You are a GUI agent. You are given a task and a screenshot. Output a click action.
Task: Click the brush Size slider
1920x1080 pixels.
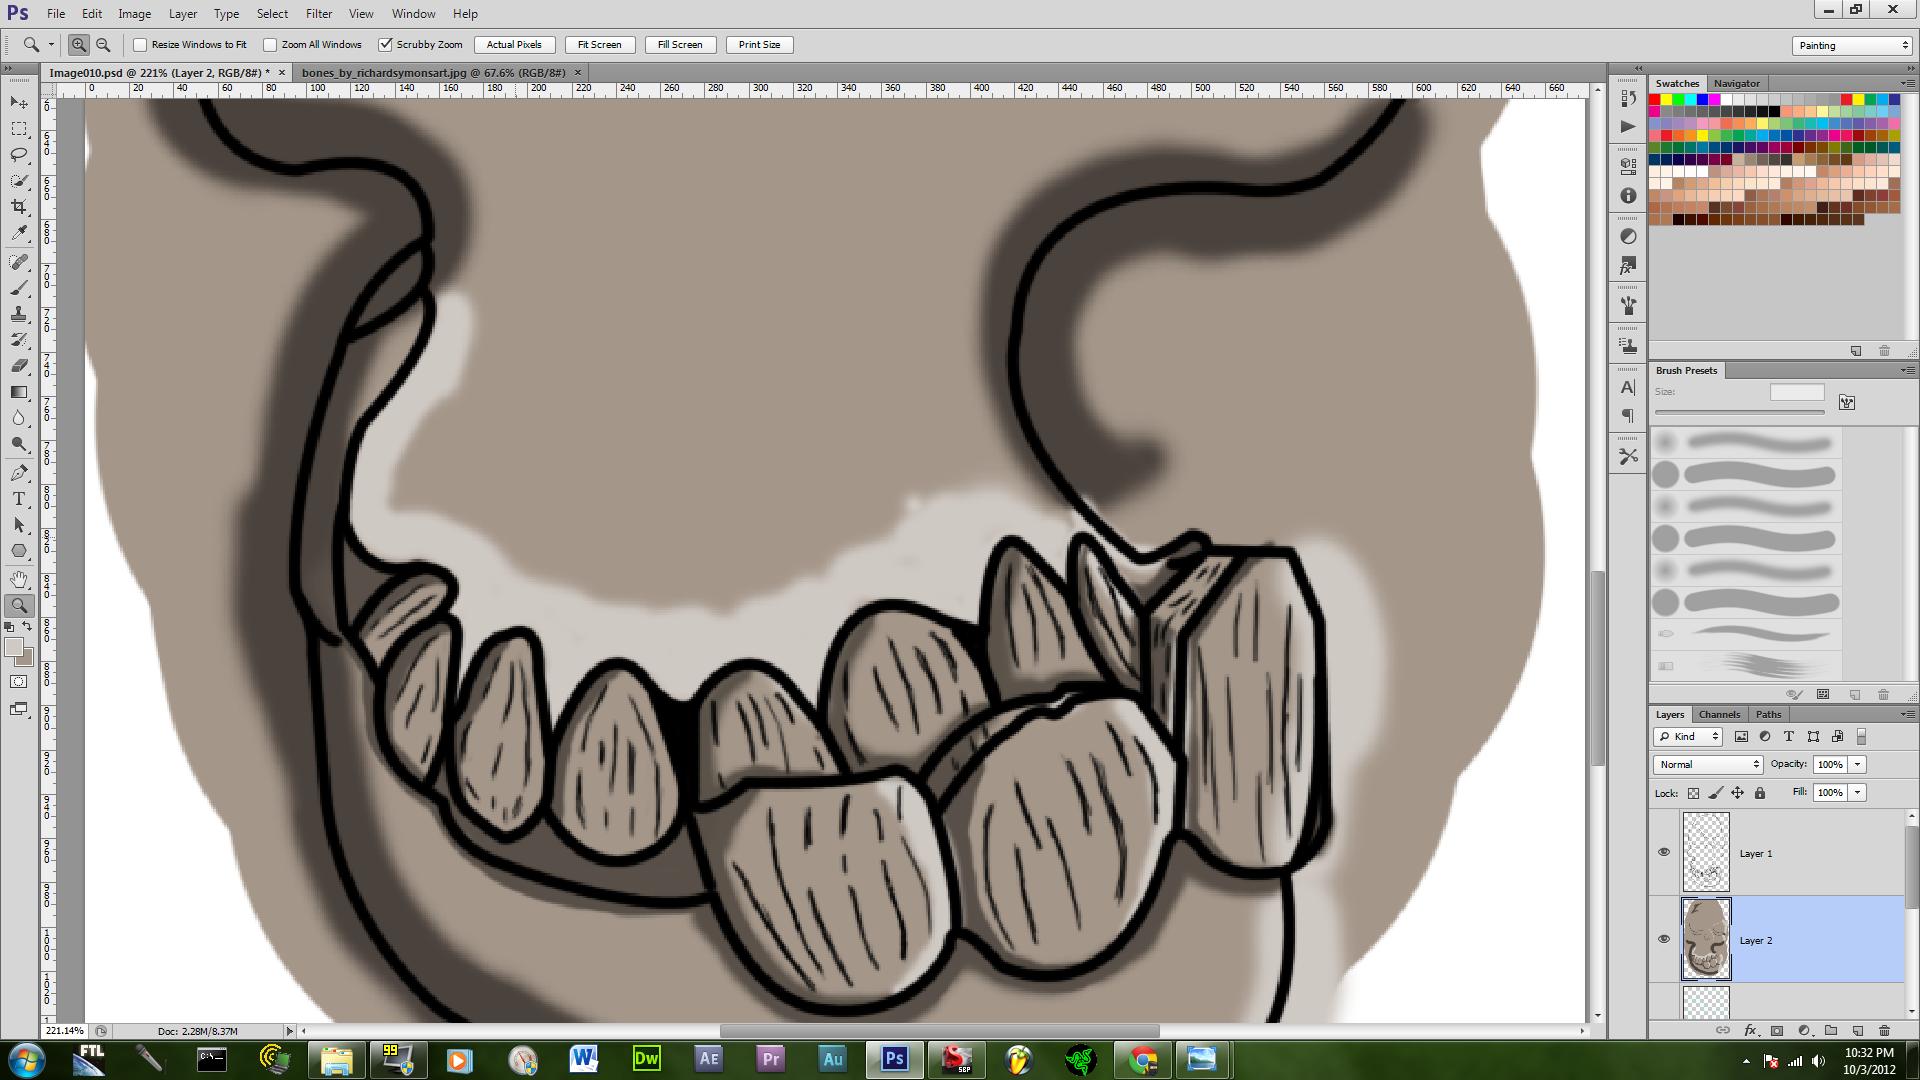coord(1740,412)
